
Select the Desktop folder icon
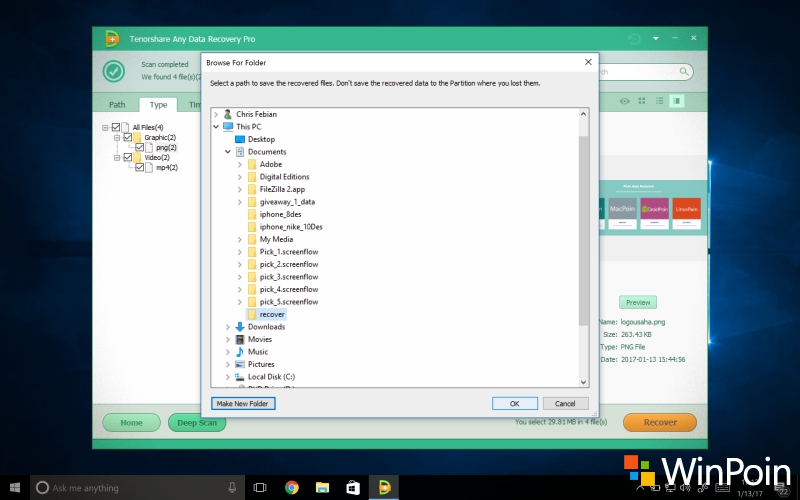point(240,139)
